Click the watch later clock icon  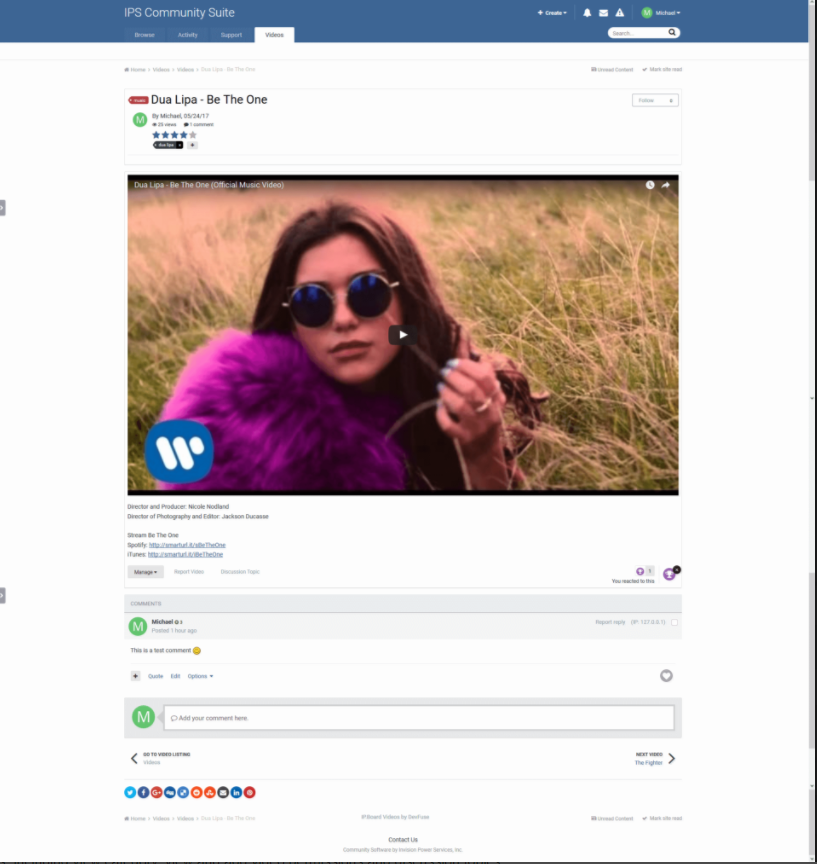[649, 185]
